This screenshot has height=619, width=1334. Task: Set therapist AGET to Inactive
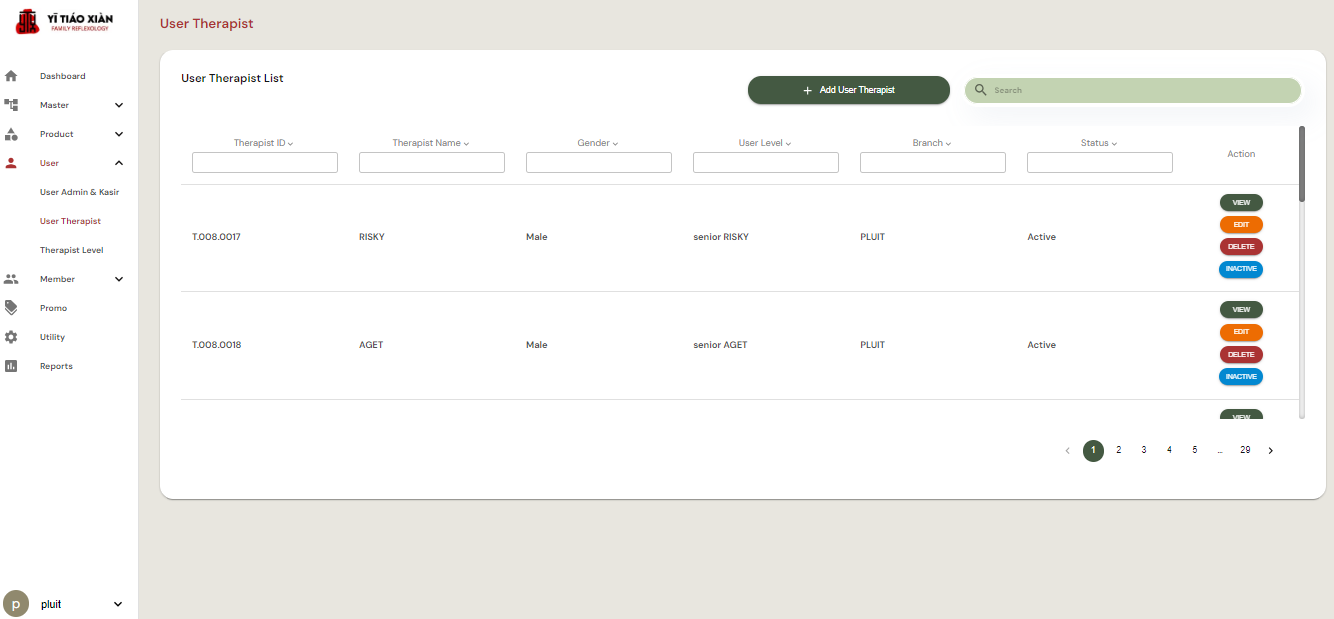[x=1240, y=377]
